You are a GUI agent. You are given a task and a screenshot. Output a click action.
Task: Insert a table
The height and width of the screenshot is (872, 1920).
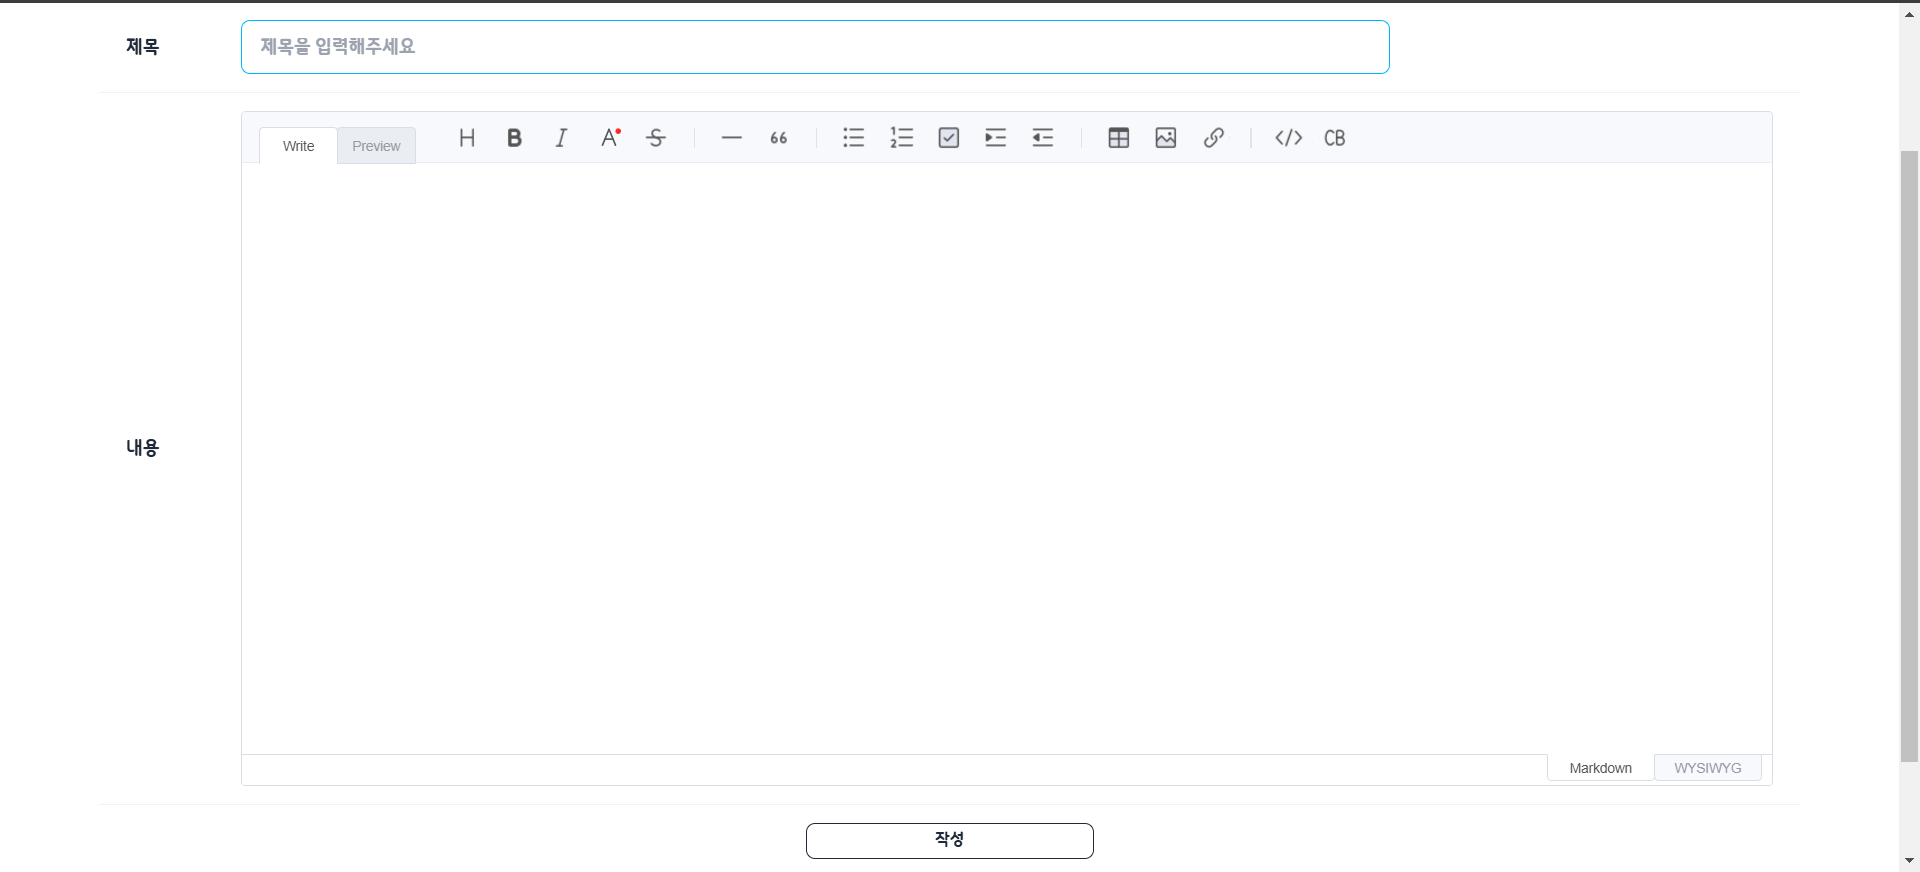click(x=1119, y=138)
